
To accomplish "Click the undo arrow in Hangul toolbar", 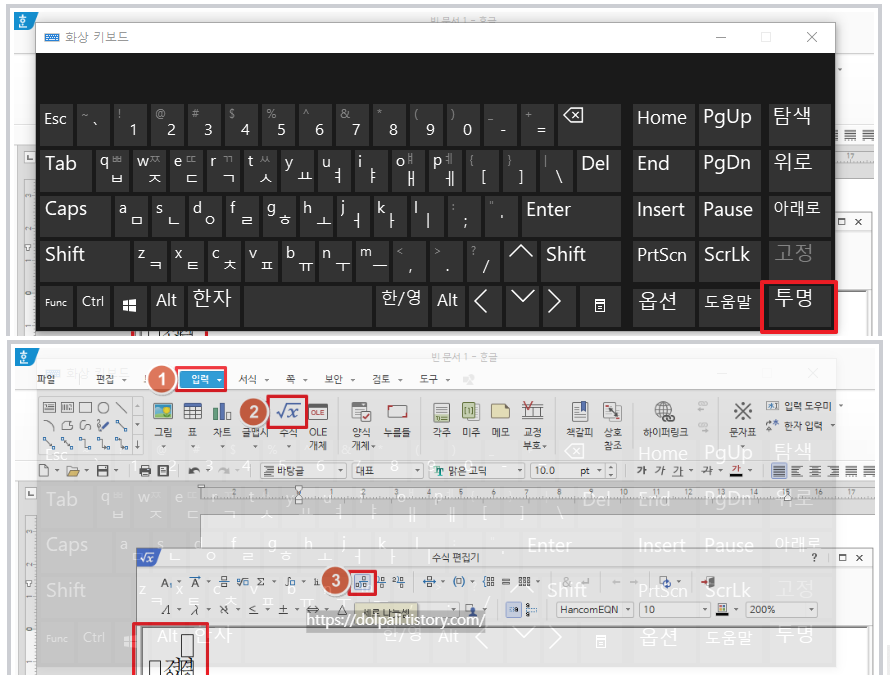I will [x=194, y=471].
